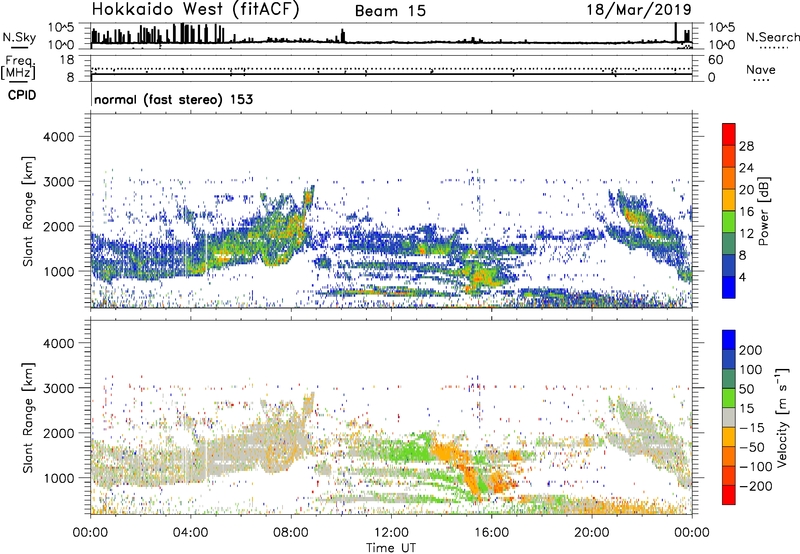Click the "04:00" time axis label
The image size is (800, 554).
coord(191,533)
